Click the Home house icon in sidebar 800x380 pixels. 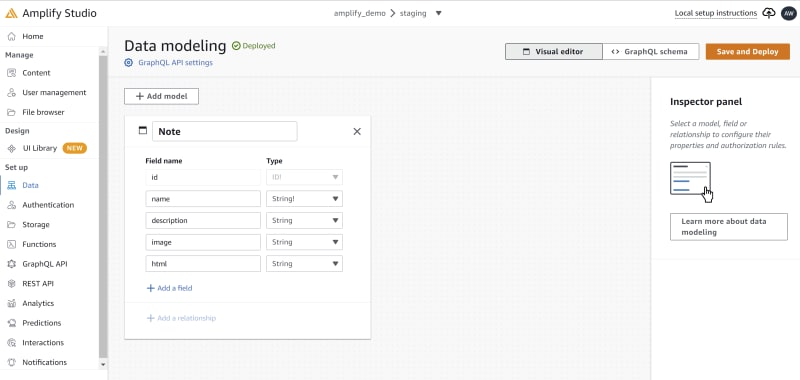tap(12, 37)
